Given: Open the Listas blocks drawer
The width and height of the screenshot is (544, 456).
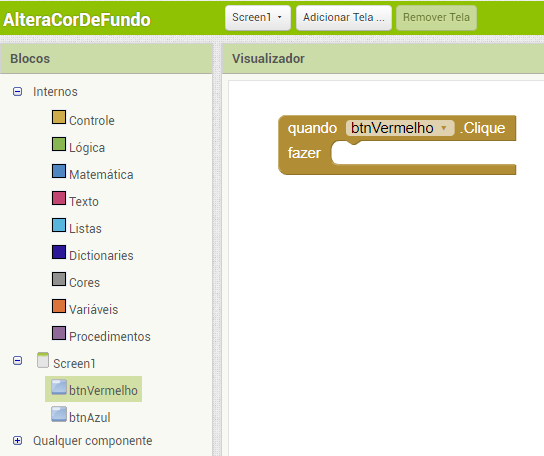Looking at the screenshot, I should (85, 229).
